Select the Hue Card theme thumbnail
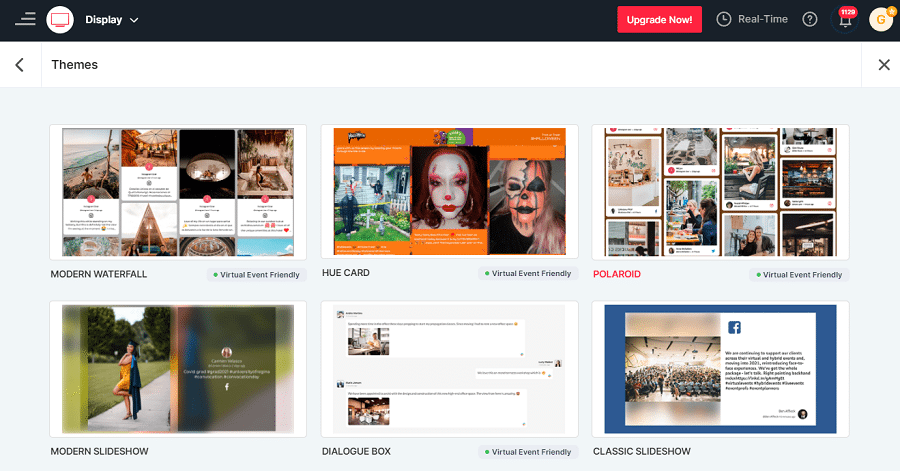 coord(449,192)
